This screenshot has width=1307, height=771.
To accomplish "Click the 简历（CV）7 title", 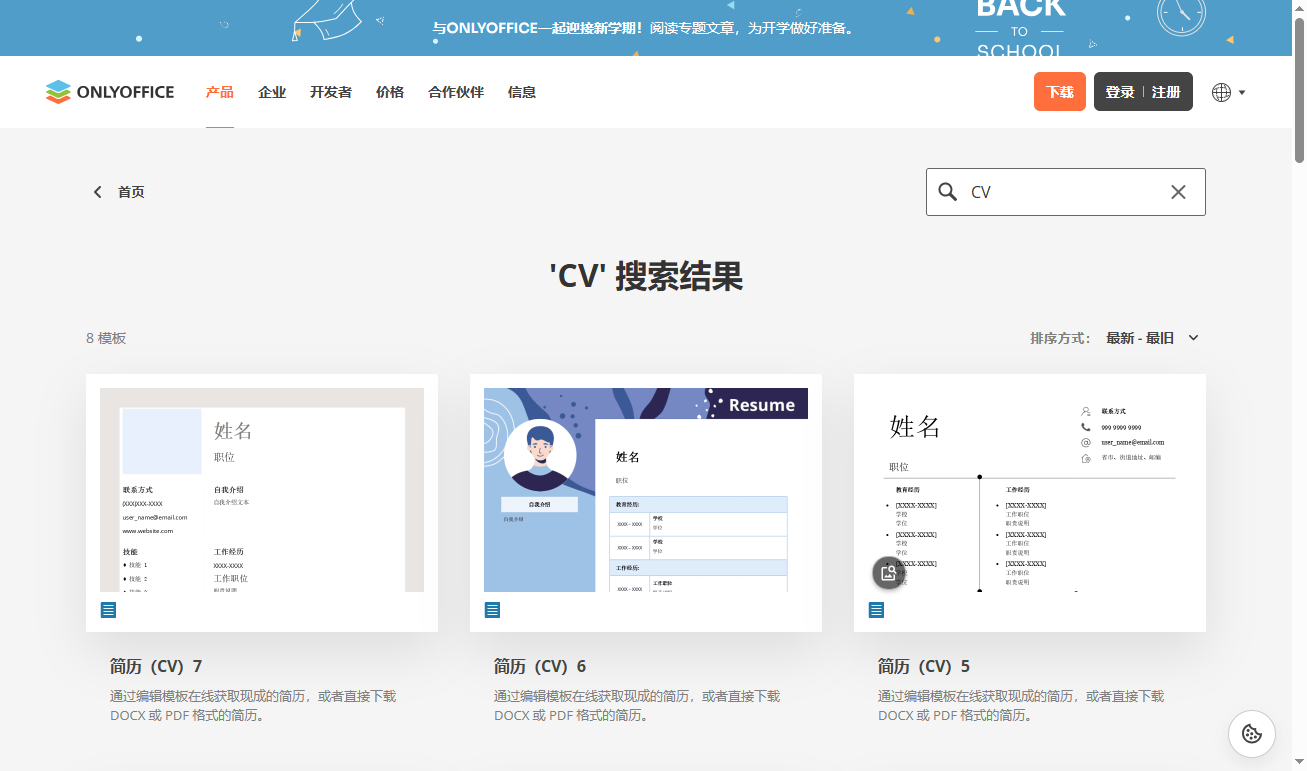I will tap(156, 666).
